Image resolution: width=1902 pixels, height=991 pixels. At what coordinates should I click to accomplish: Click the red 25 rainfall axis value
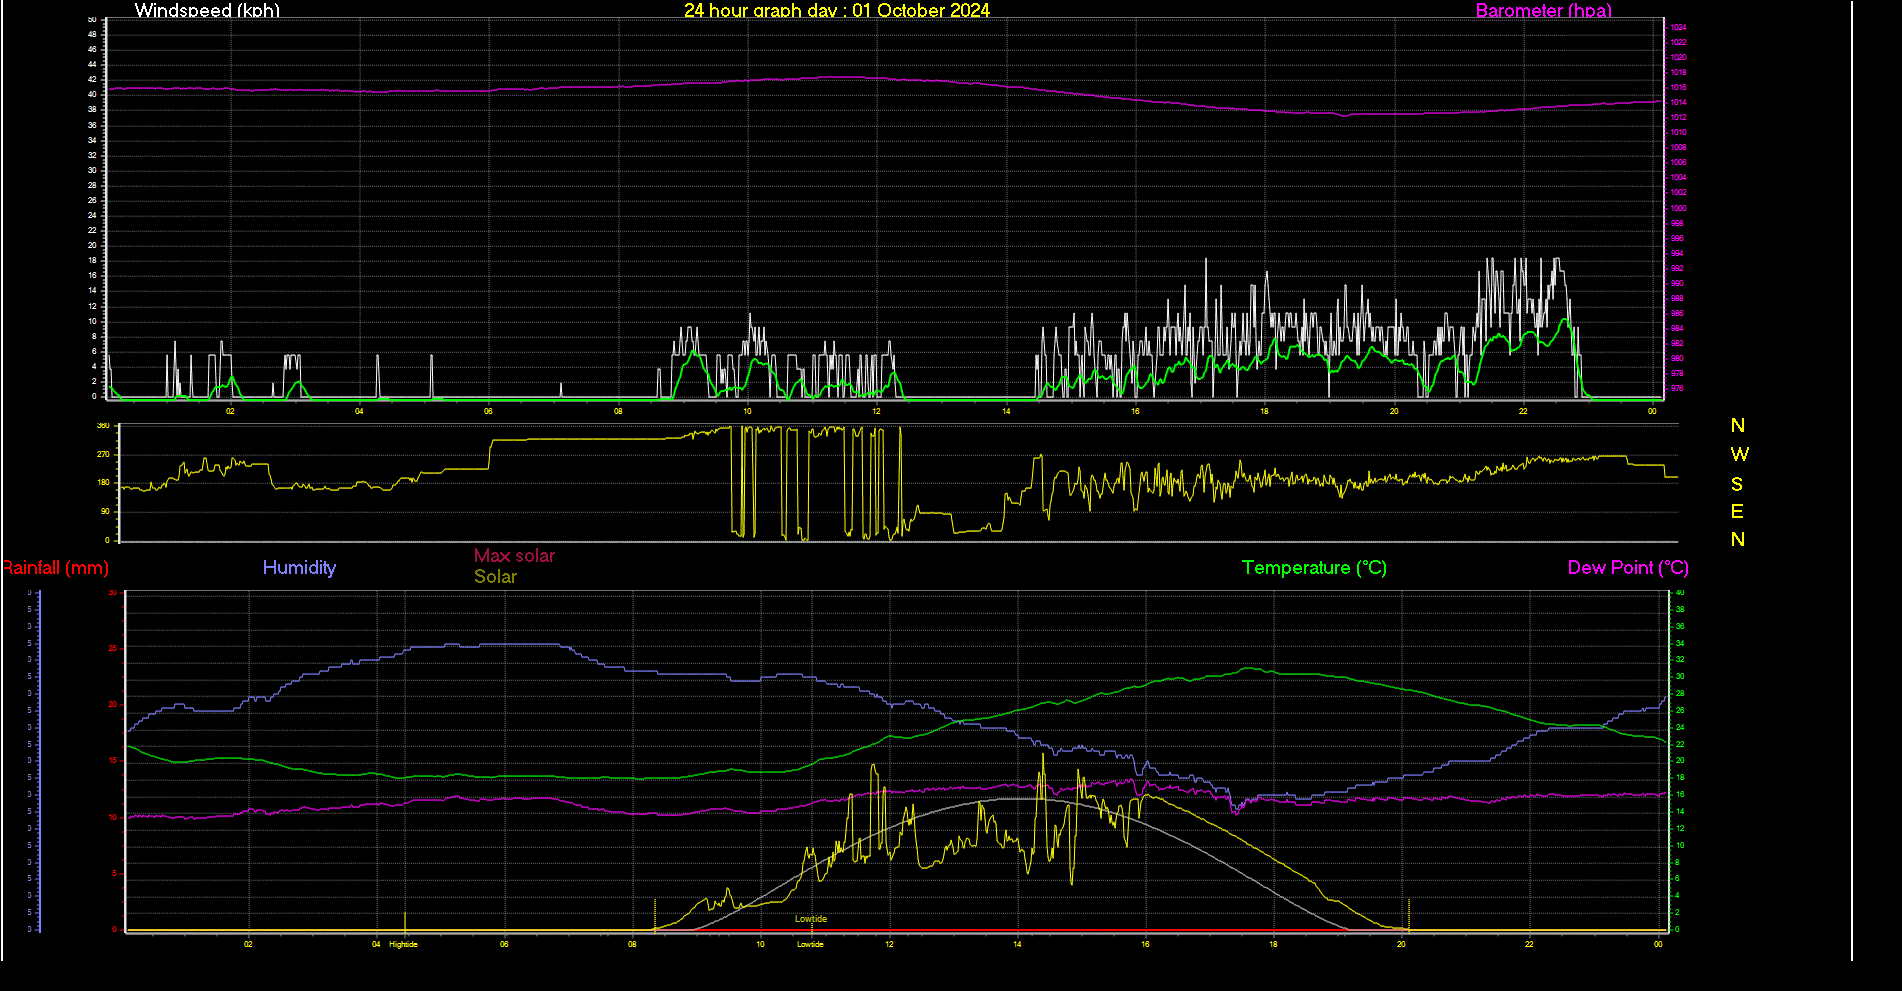[x=113, y=649]
